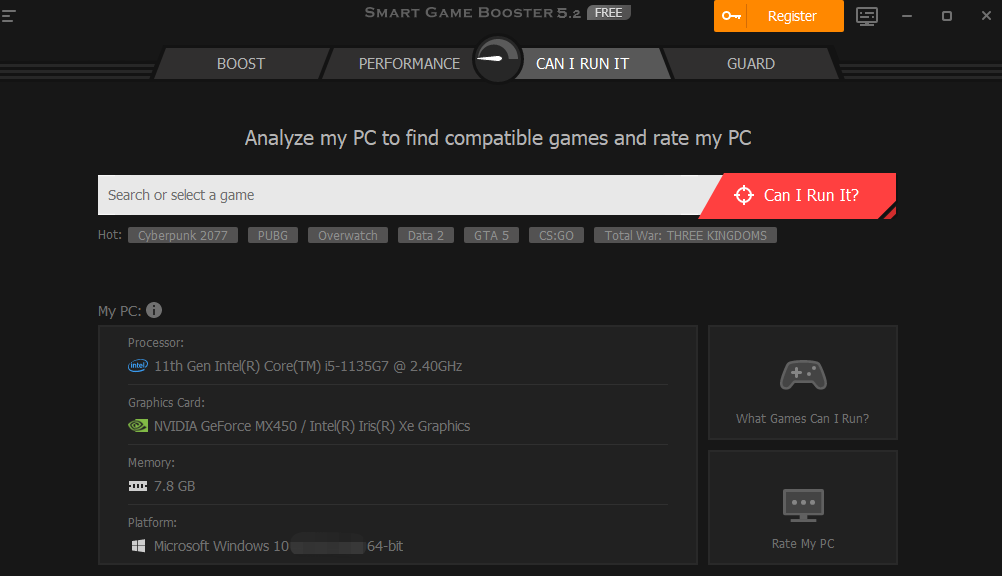Choose the CS:GO hot game tag
The width and height of the screenshot is (1002, 576).
(556, 235)
